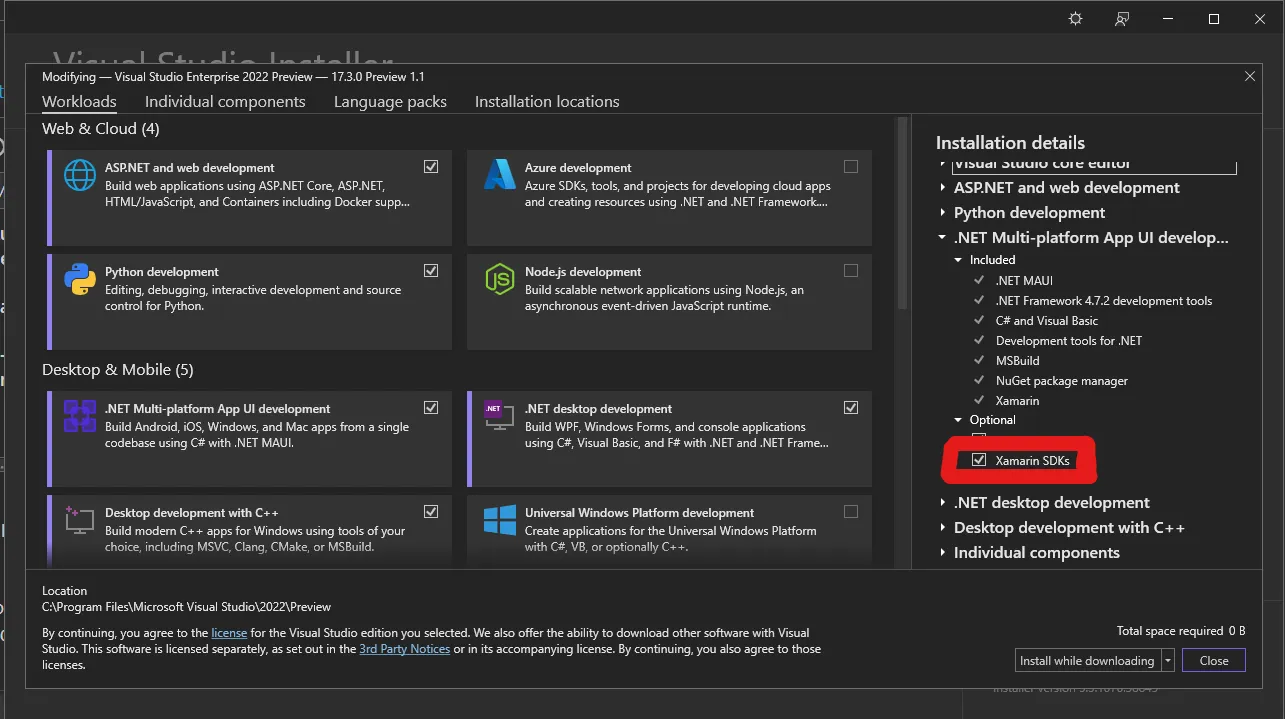Click the Python development snake icon
1285x719 pixels.
pyautogui.click(x=80, y=279)
